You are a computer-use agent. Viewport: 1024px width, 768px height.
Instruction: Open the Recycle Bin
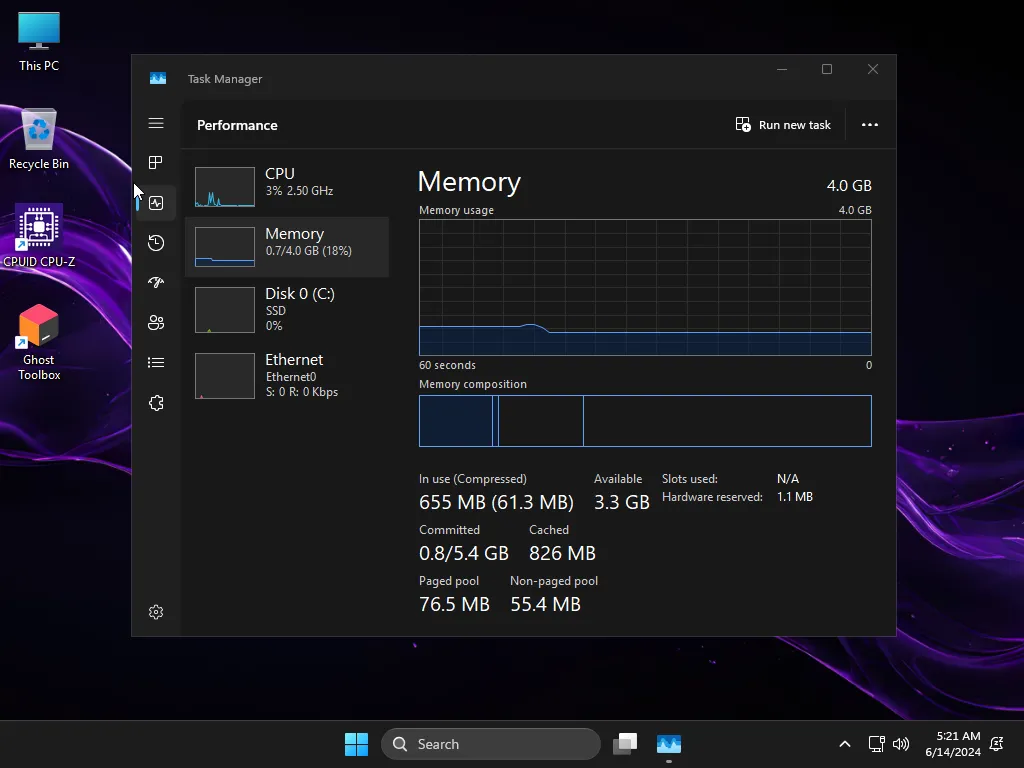[38, 130]
